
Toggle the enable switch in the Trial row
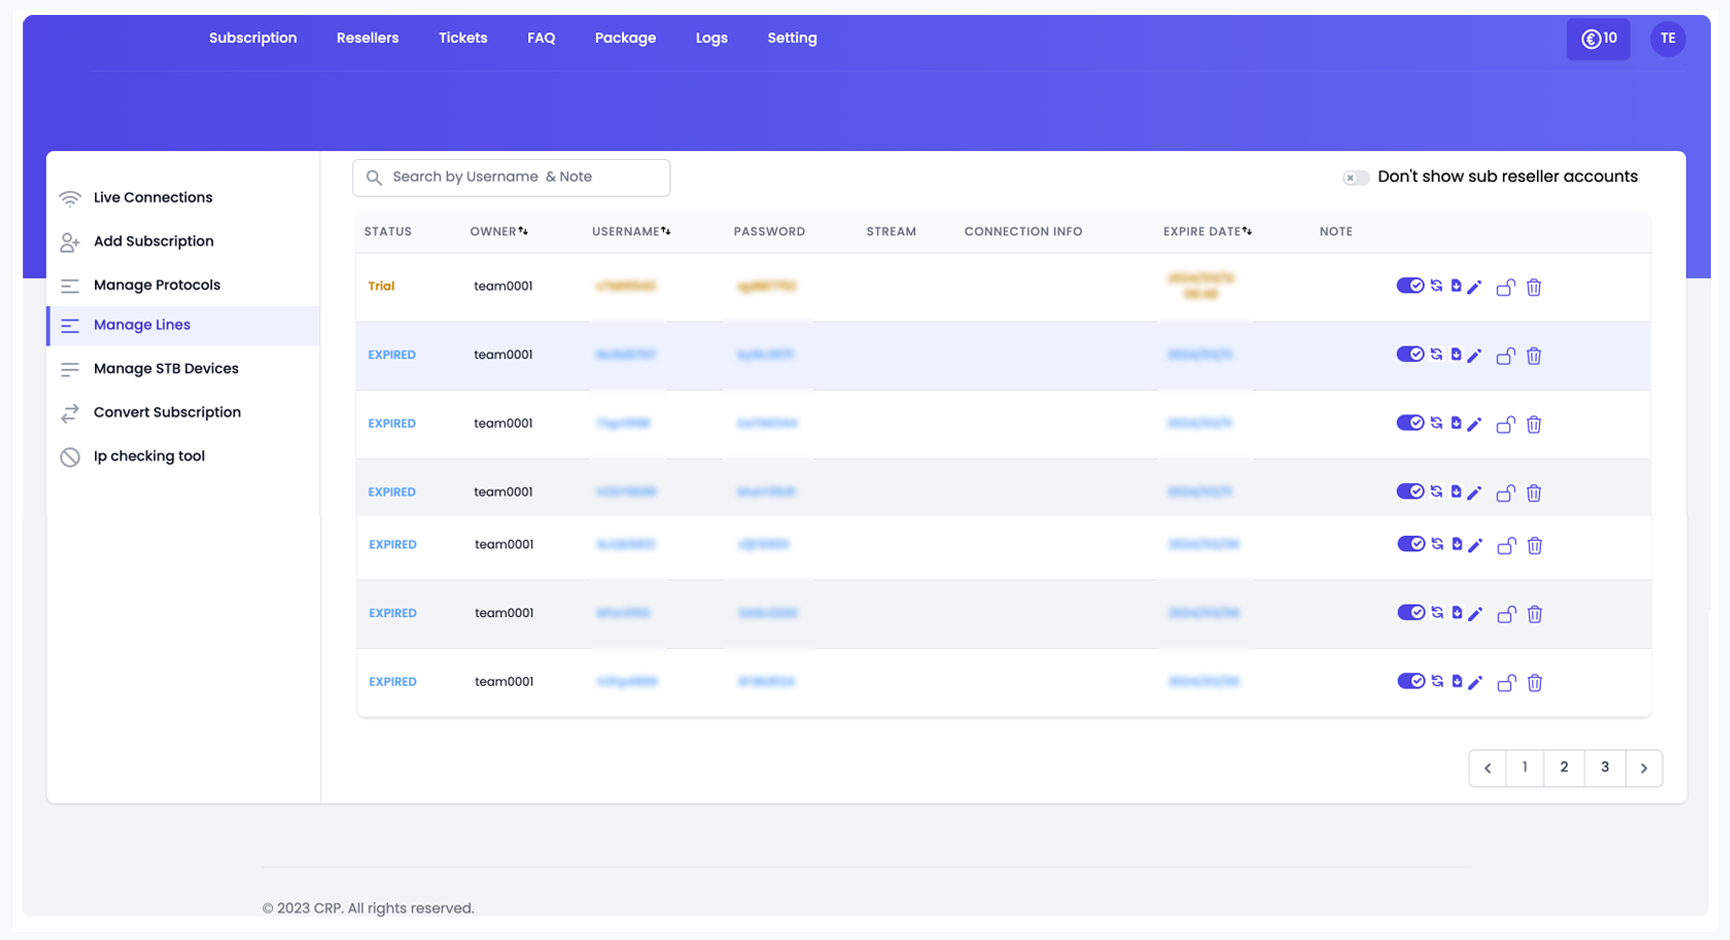coord(1410,286)
